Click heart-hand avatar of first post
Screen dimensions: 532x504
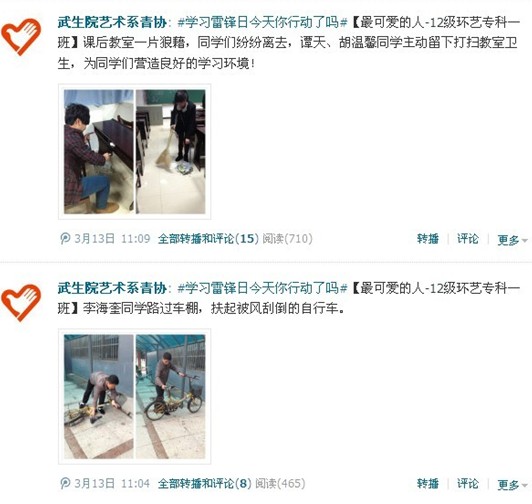pos(21,37)
